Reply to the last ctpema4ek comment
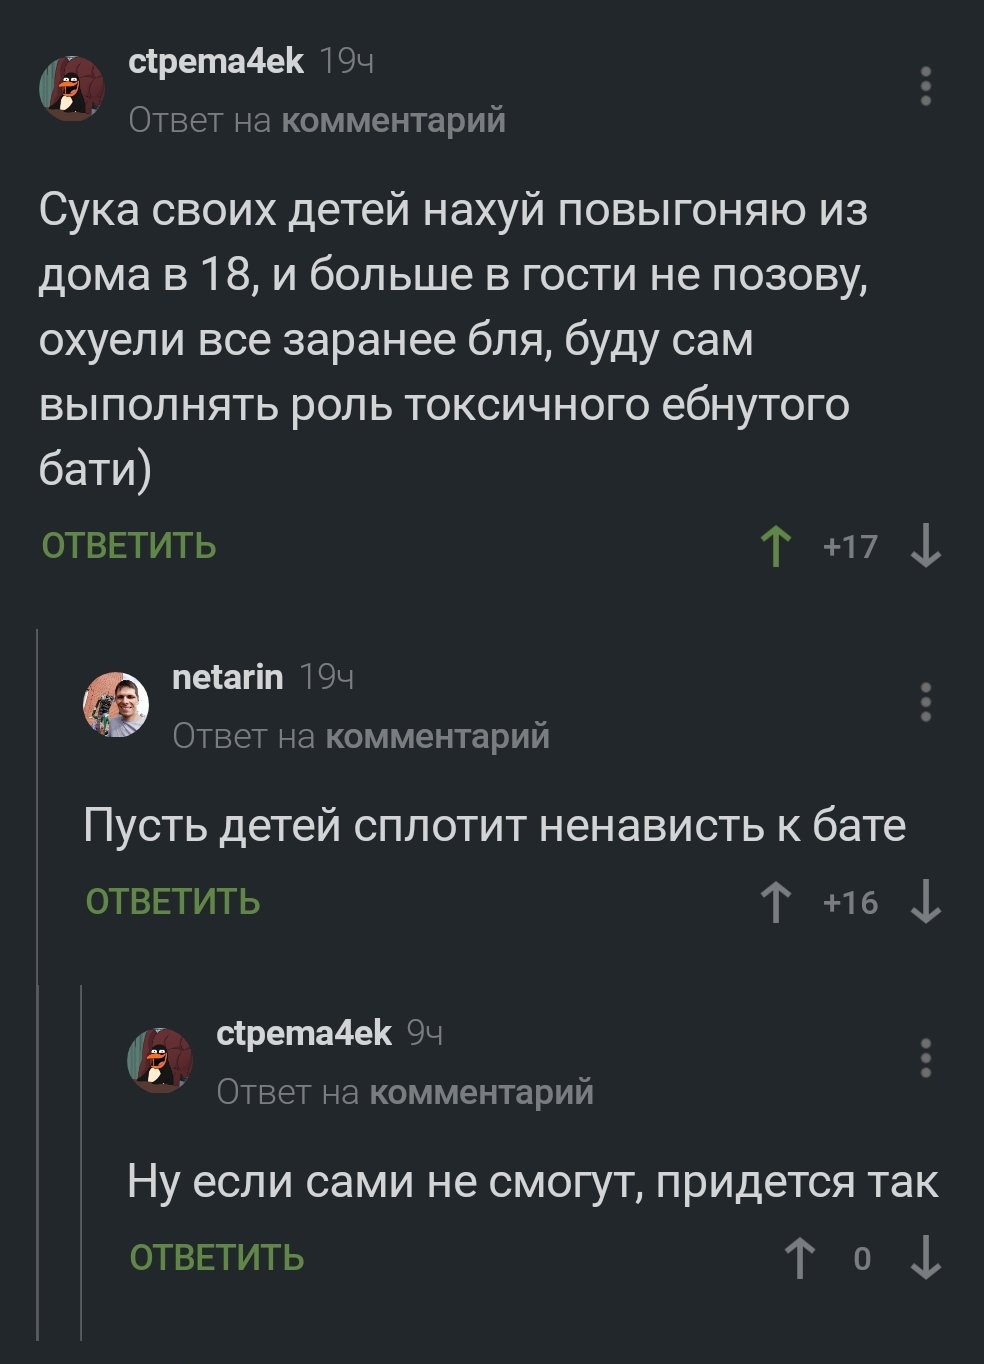The width and height of the screenshot is (984, 1364). 217,1258
